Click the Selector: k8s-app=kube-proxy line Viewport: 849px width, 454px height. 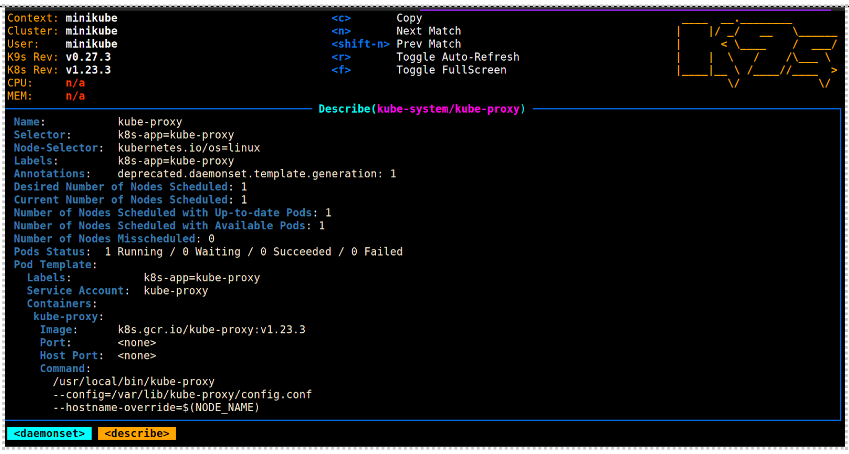pyautogui.click(x=124, y=135)
